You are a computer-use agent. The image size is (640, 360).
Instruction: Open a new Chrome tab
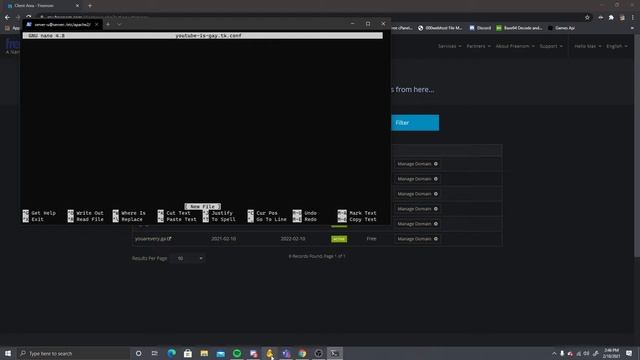point(90,6)
